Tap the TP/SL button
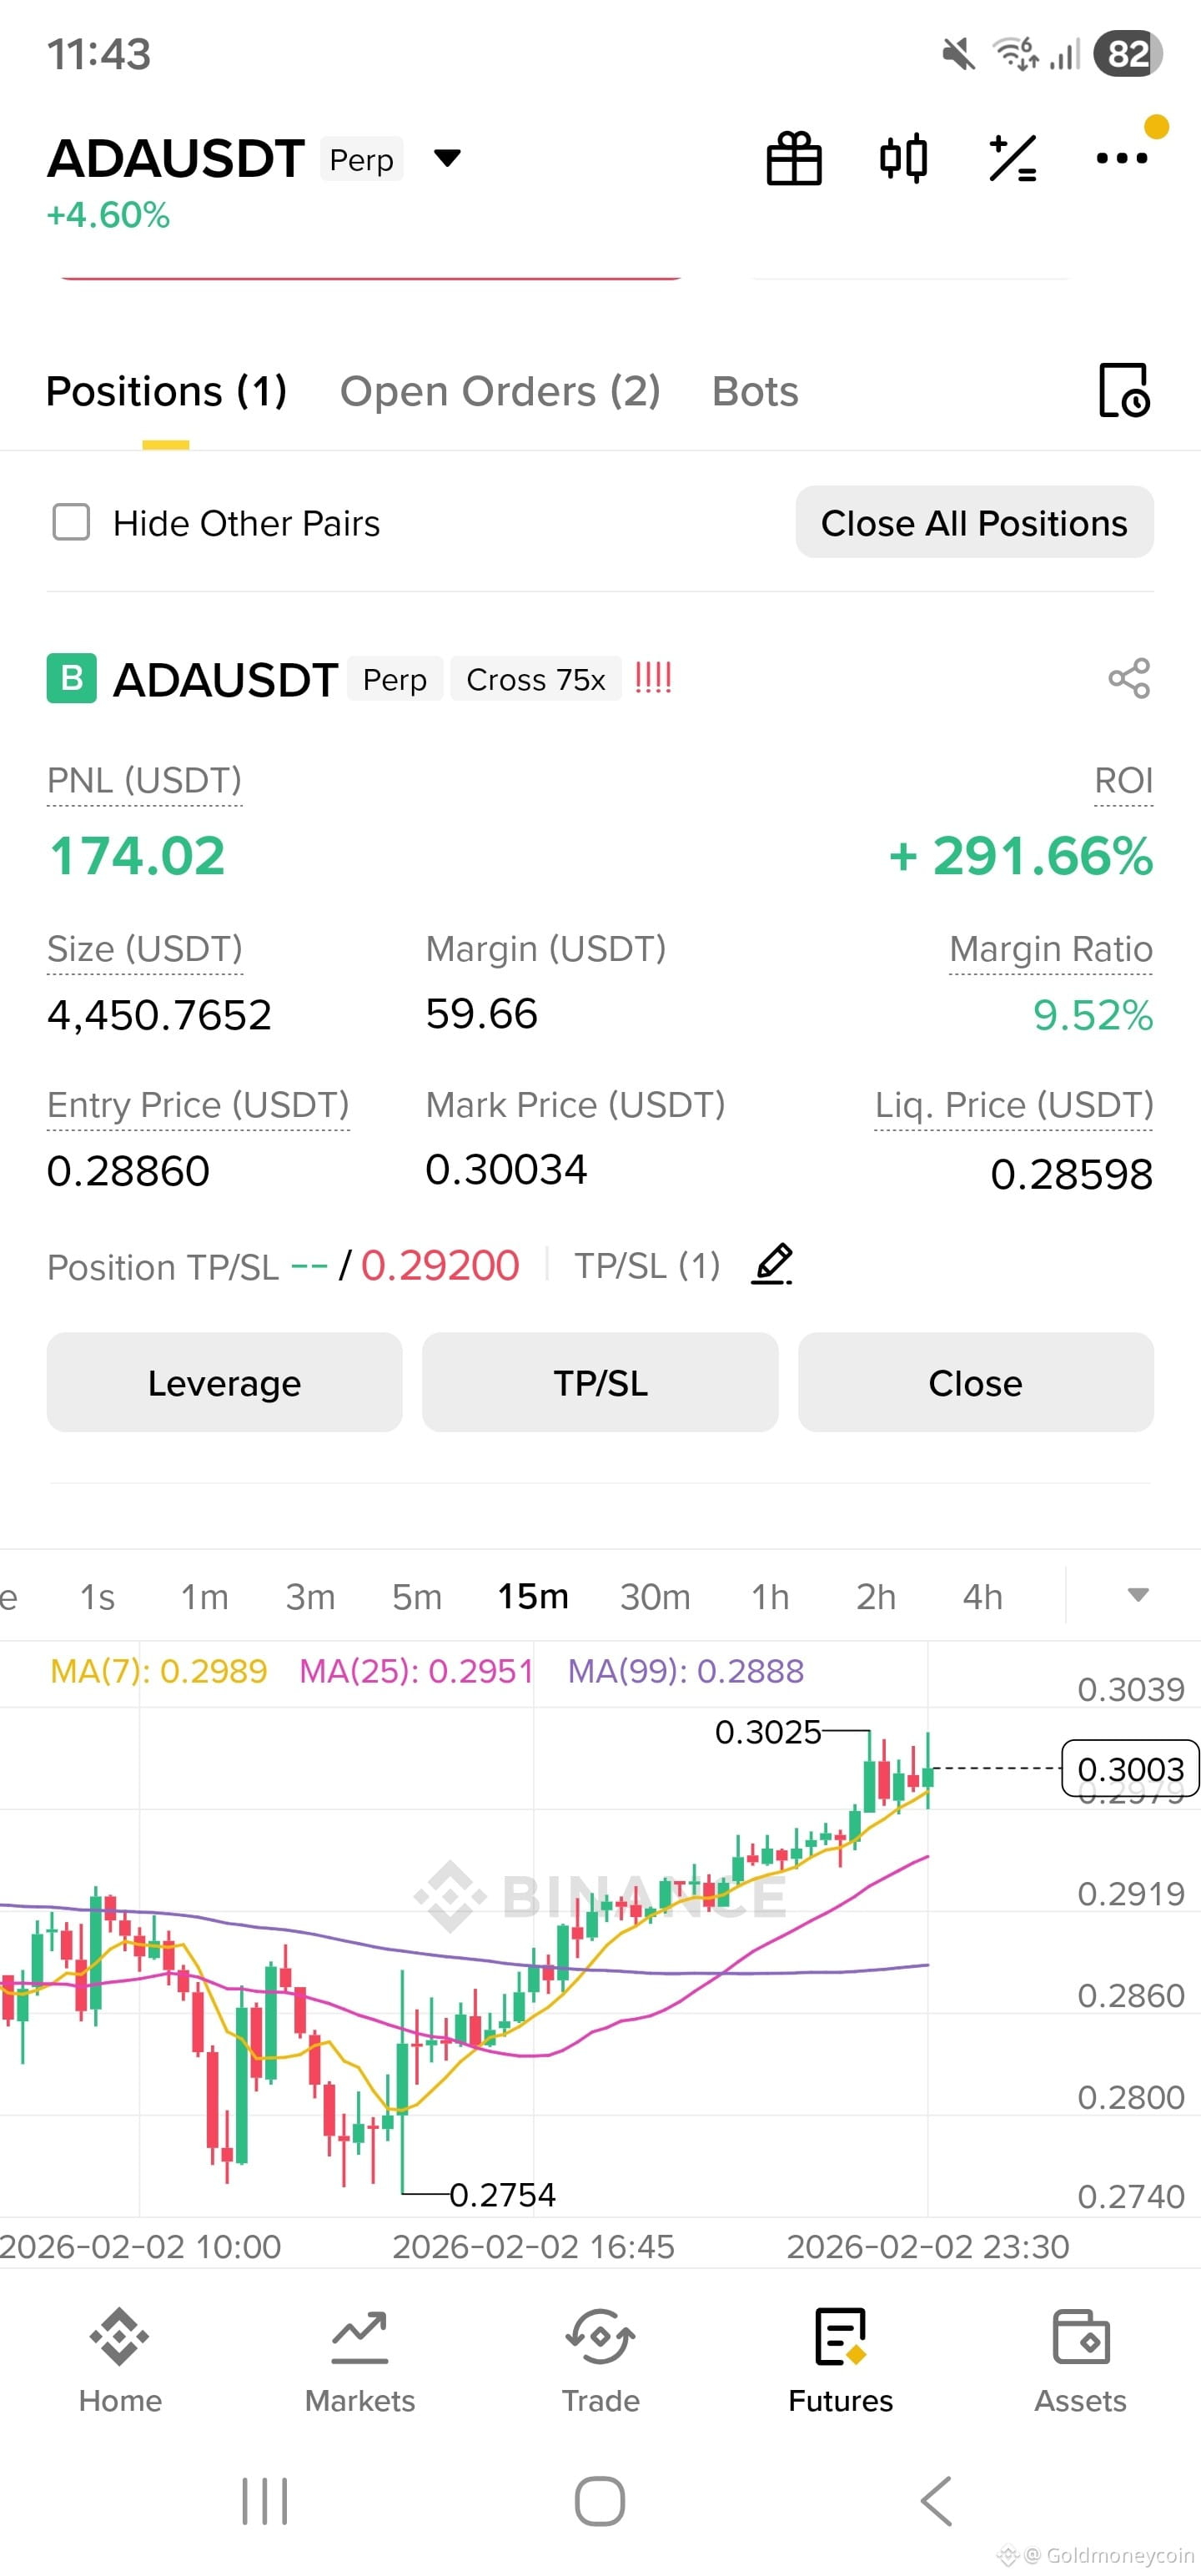 click(x=600, y=1382)
